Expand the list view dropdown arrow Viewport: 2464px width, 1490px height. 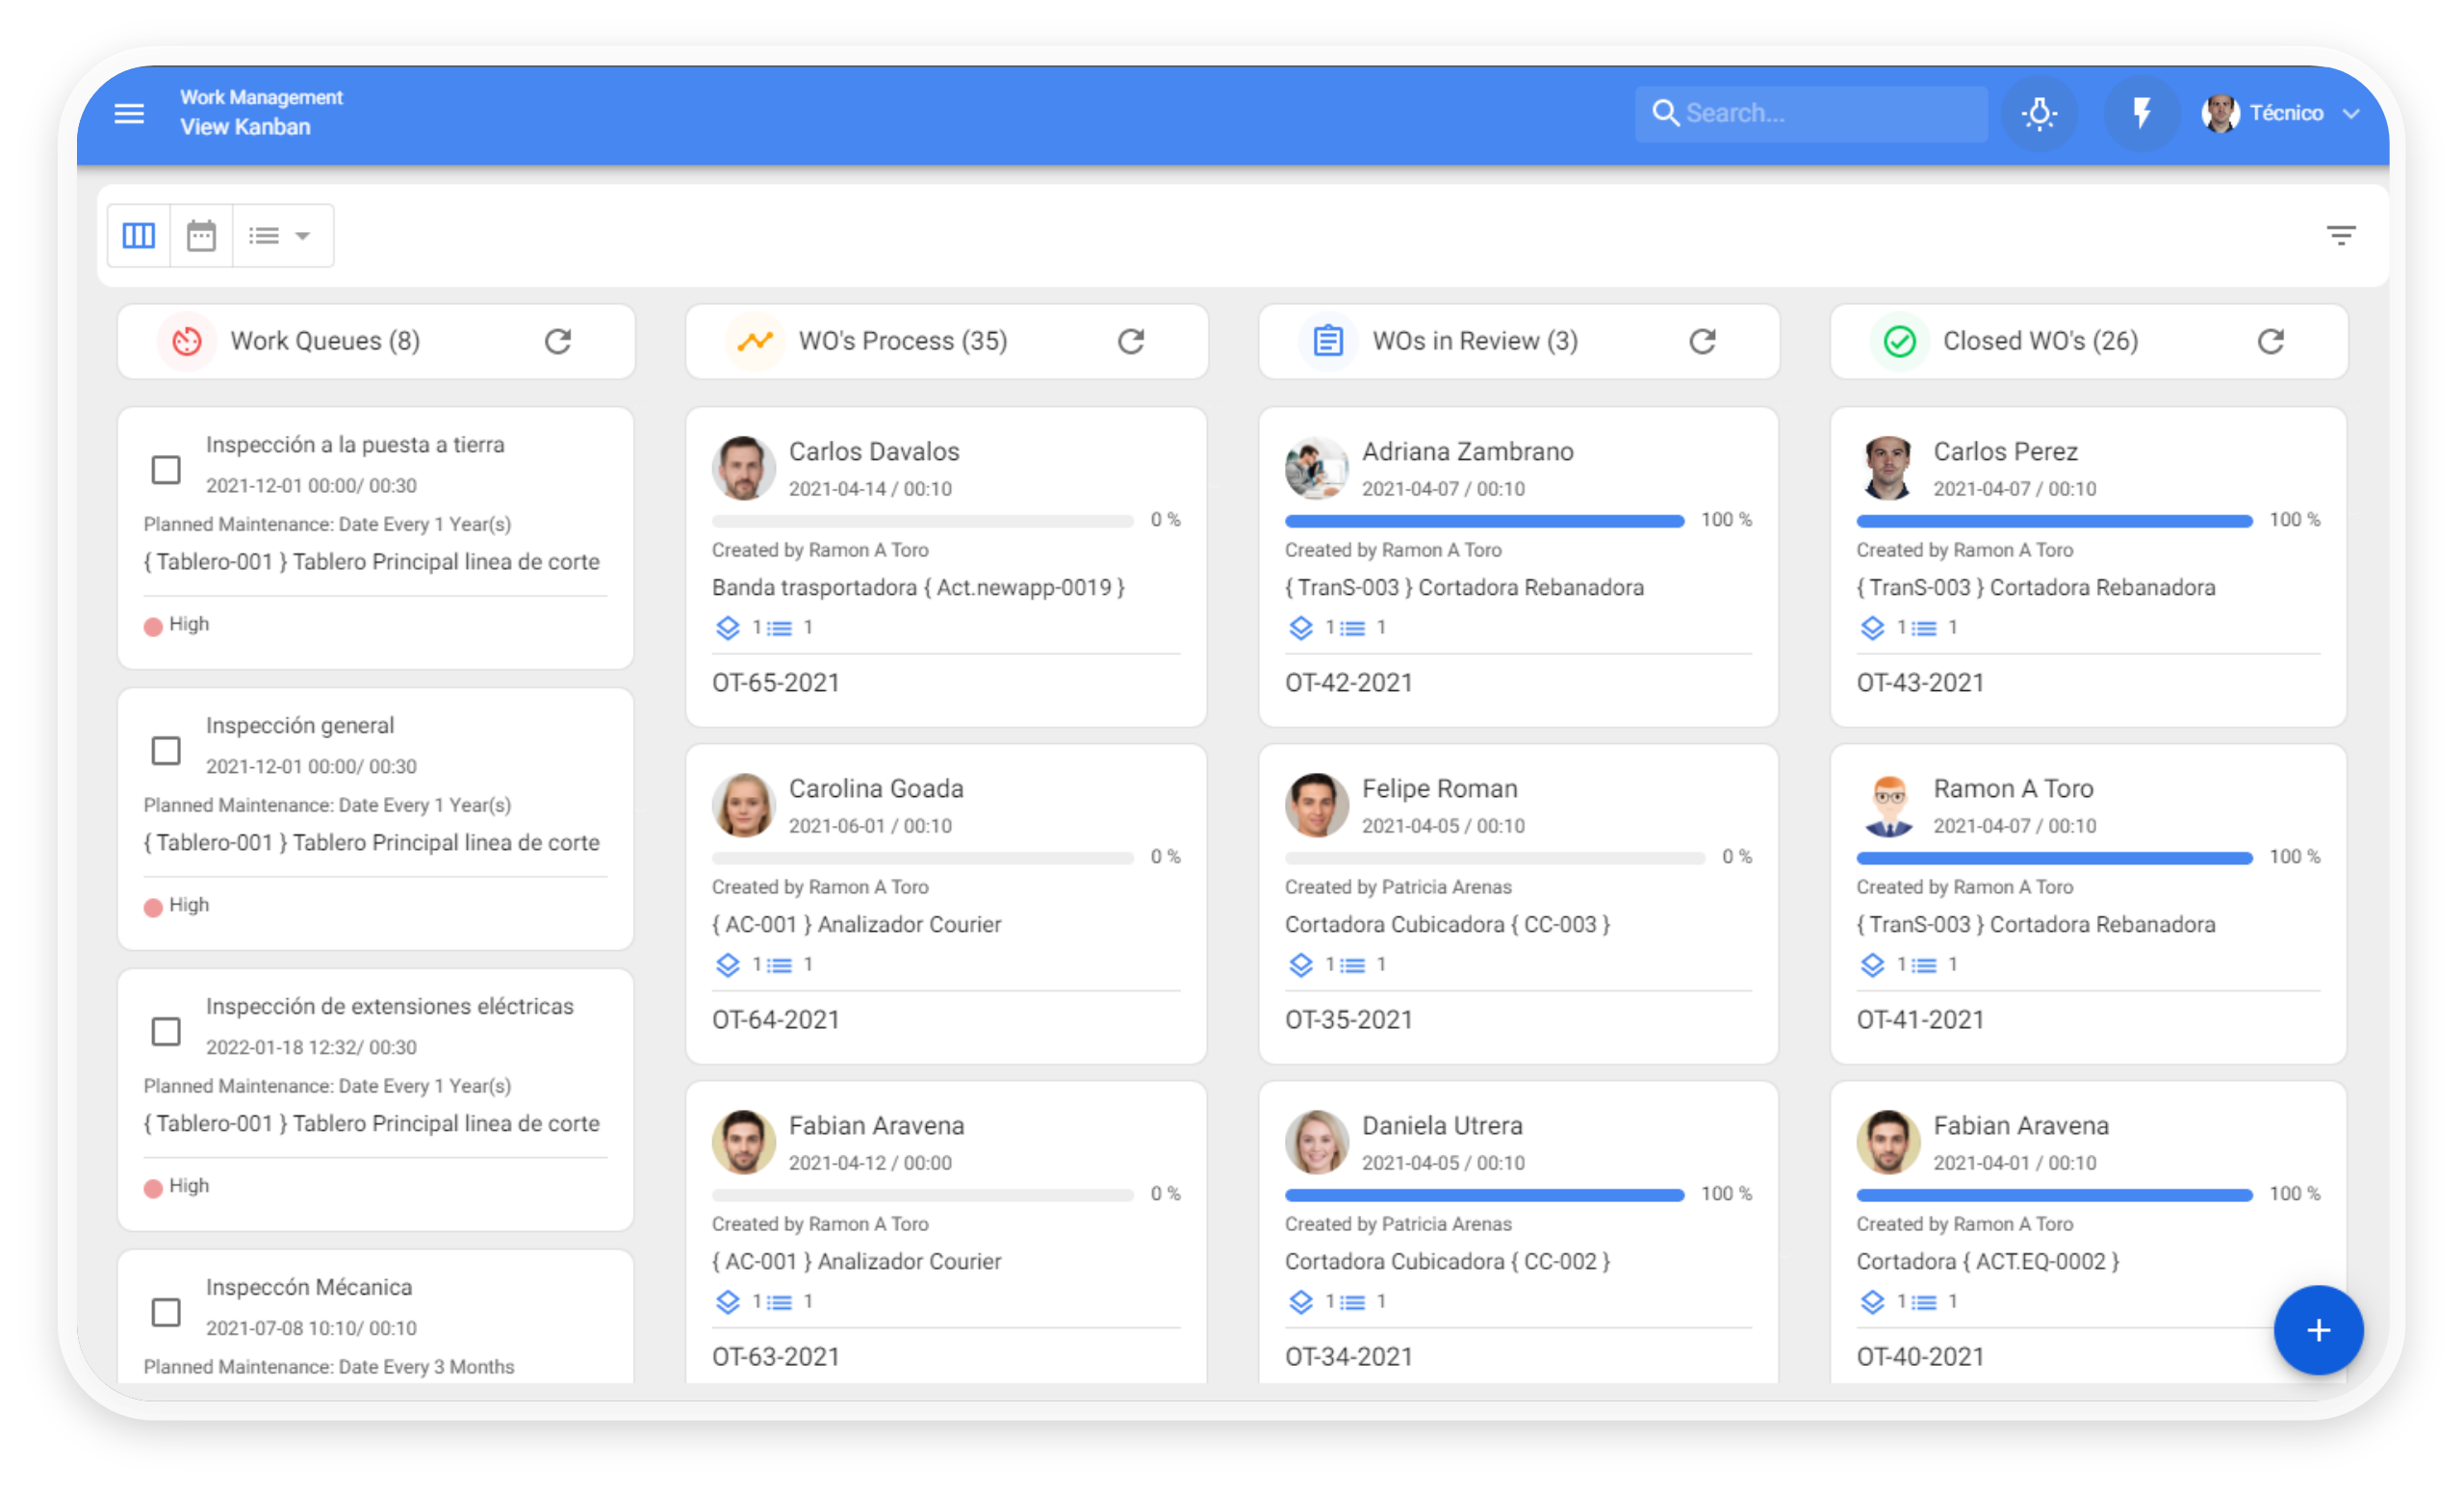302,236
